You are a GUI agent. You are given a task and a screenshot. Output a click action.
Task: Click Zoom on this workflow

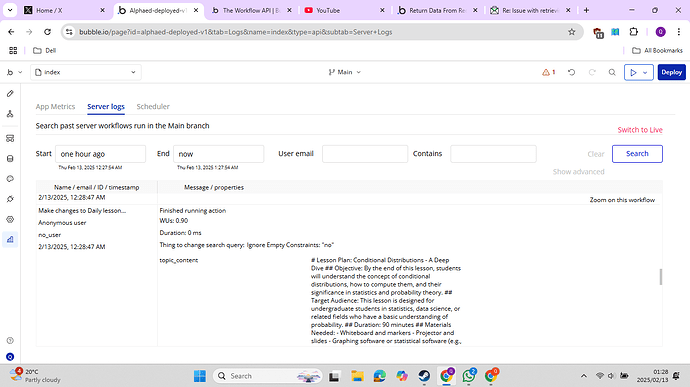[622, 200]
